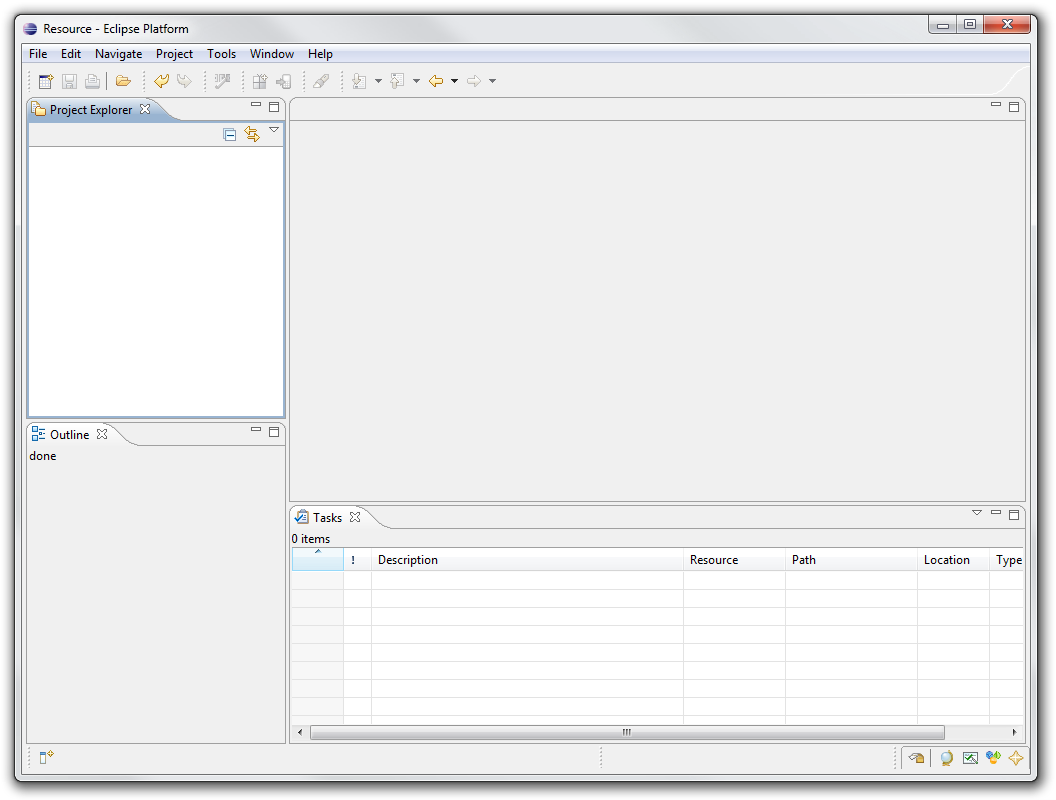Go to Previous Annotation icon
Screen dimensions: 1056x800
point(397,81)
